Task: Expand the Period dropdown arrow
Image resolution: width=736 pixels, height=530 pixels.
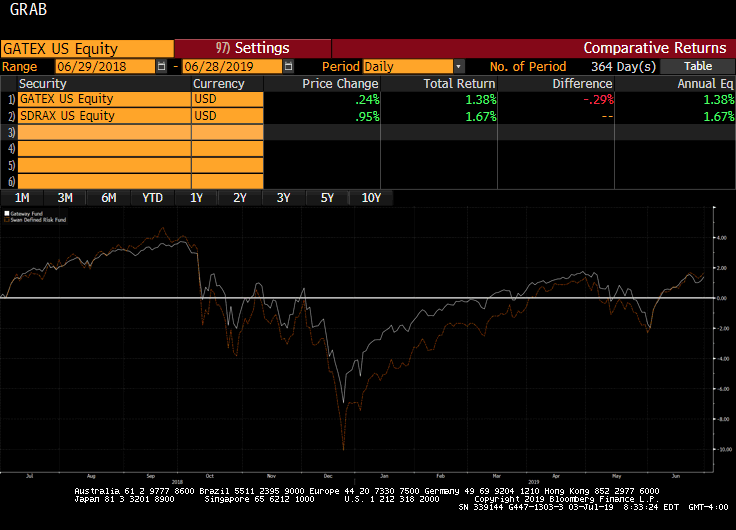Action: [x=459, y=66]
